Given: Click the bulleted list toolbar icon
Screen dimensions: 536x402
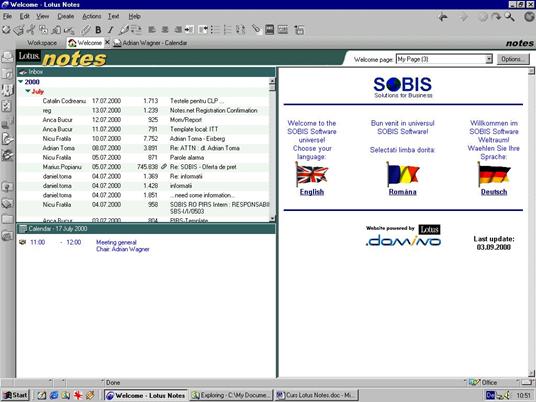Looking at the screenshot, I should click(x=215, y=30).
